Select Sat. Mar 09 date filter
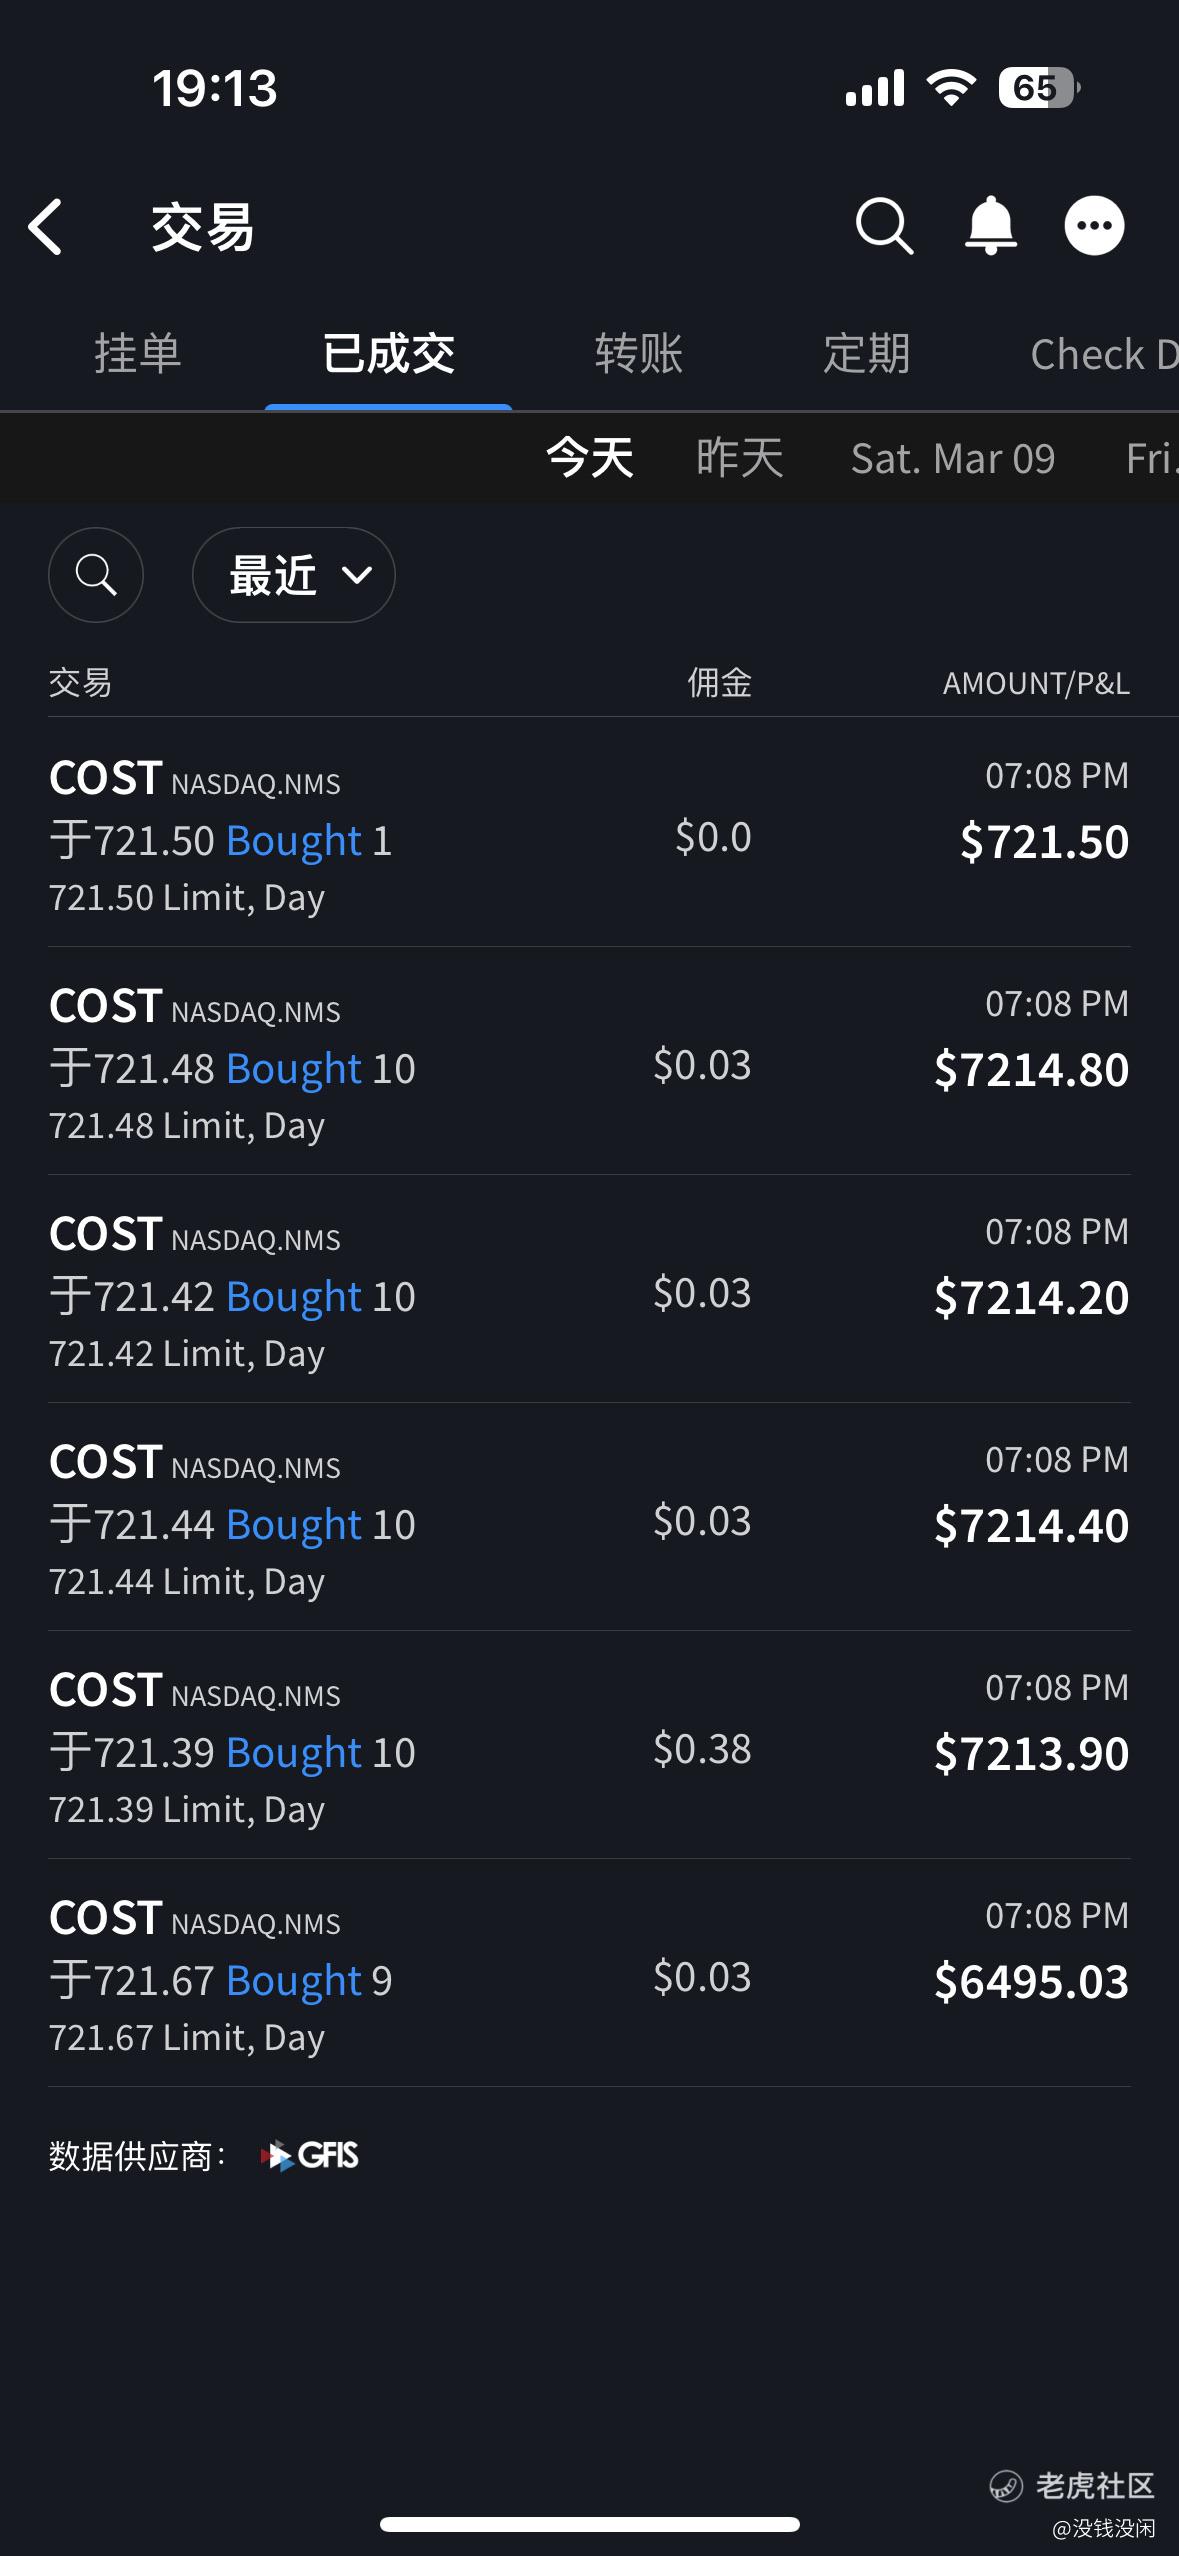The image size is (1179, 2556). pyautogui.click(x=953, y=458)
